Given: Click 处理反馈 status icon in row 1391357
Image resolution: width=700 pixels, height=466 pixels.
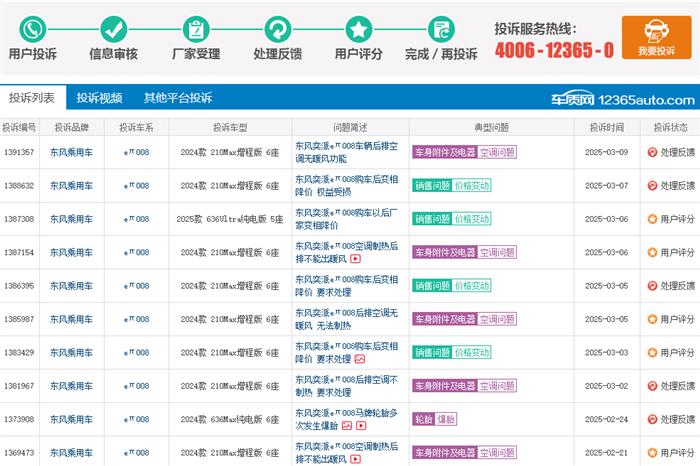Looking at the screenshot, I should pos(652,152).
